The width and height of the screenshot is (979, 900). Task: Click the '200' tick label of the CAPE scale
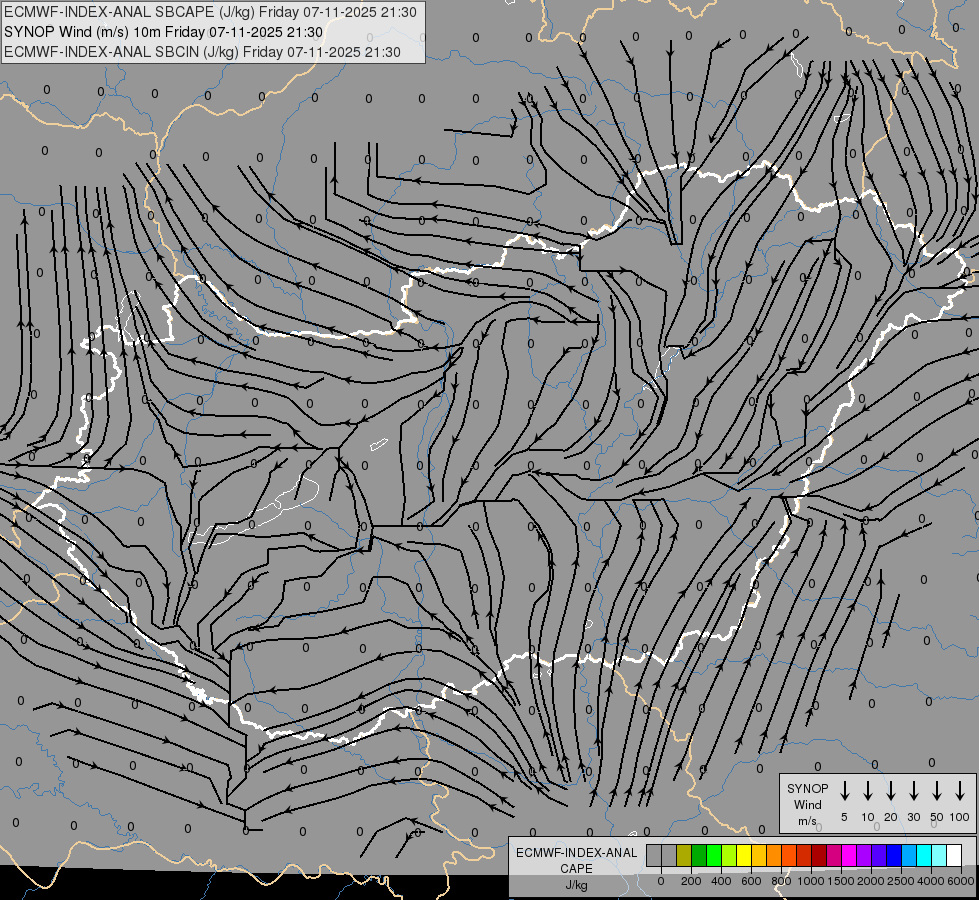[691, 881]
